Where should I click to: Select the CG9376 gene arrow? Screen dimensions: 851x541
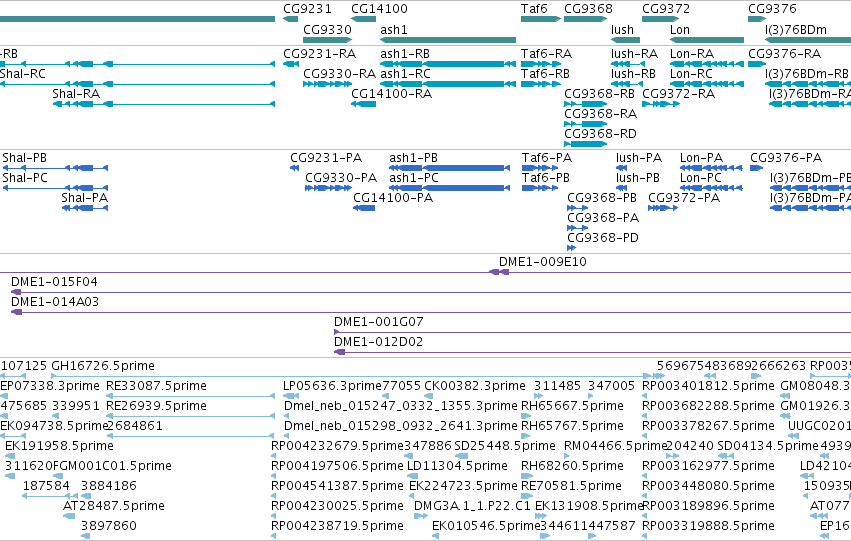point(757,19)
